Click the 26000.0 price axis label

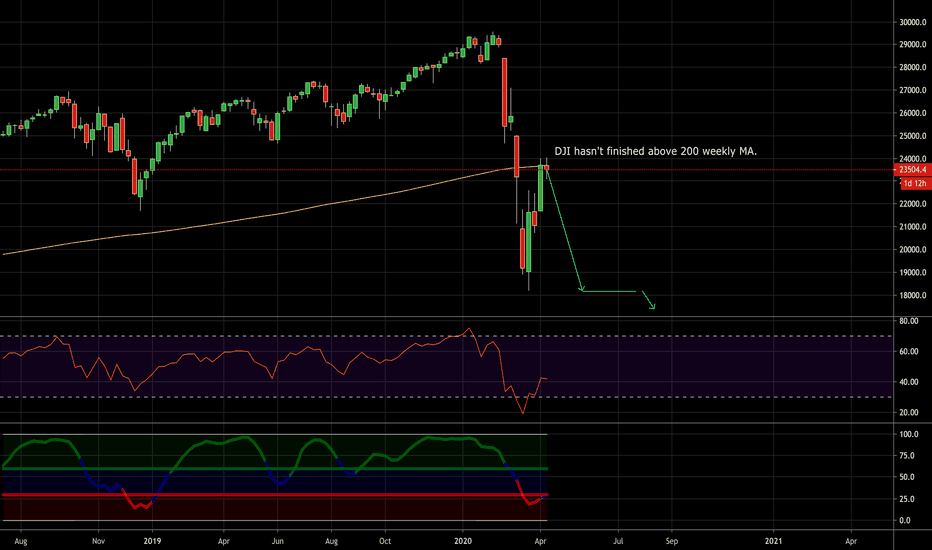[913, 113]
